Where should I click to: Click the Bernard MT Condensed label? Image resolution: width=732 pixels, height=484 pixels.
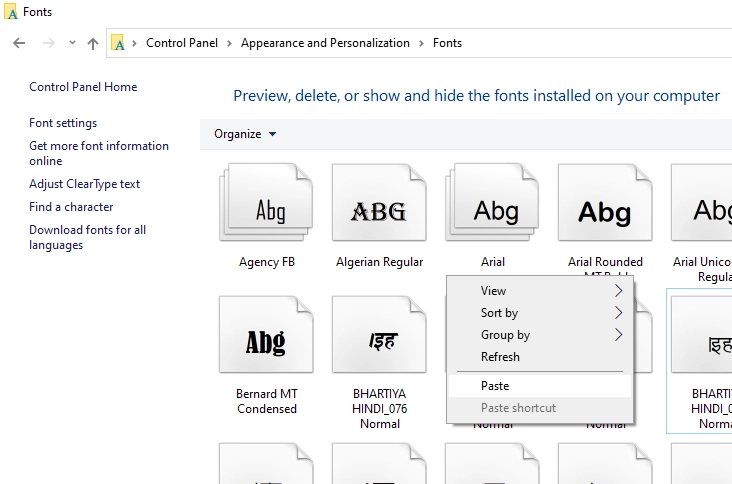267,401
